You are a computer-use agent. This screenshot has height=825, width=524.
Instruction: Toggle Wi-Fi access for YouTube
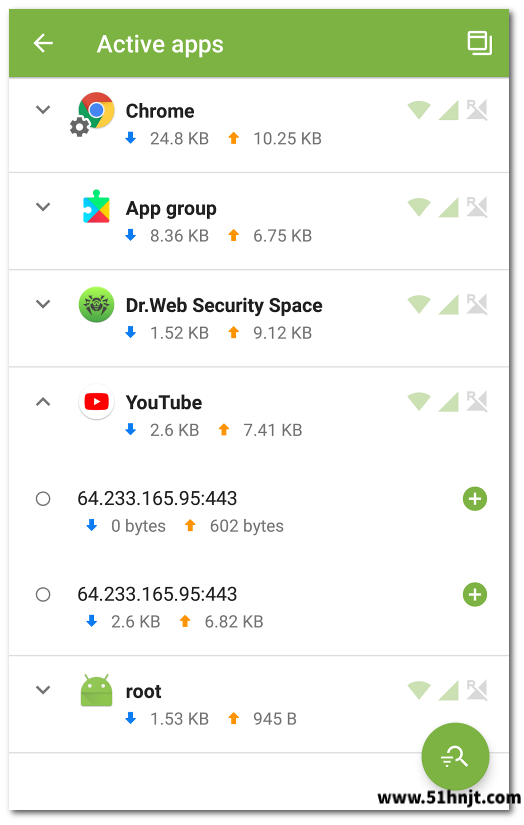(419, 402)
